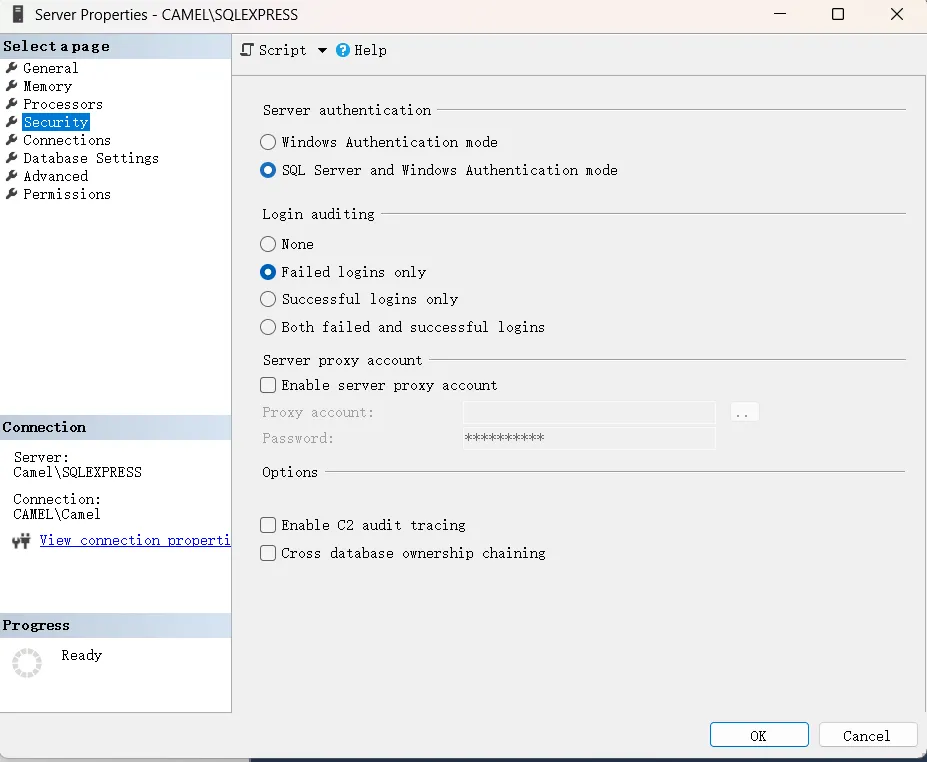Image resolution: width=927 pixels, height=762 pixels.
Task: Dismiss dialog with Cancel button
Action: pyautogui.click(x=867, y=735)
